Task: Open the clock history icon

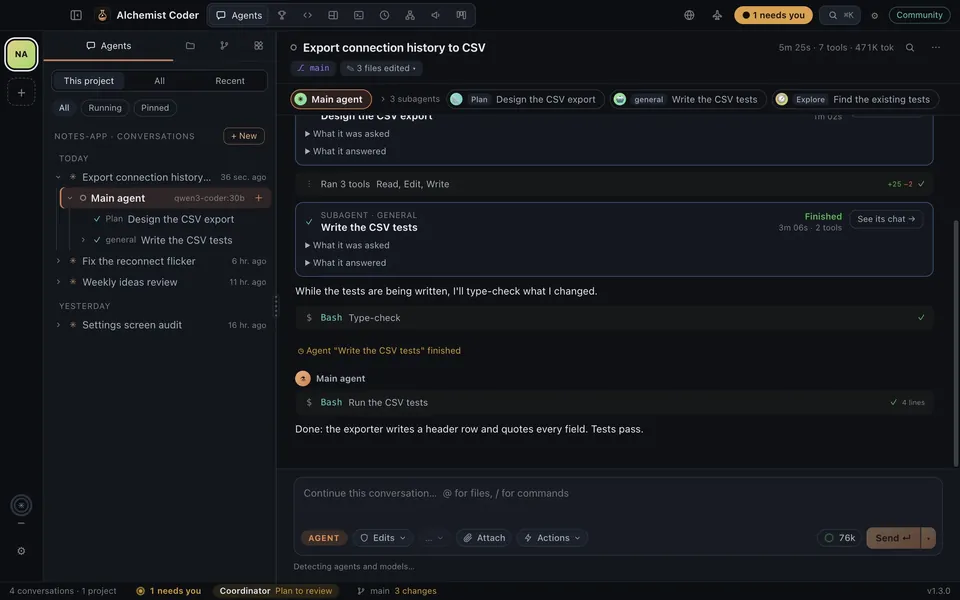Action: [x=384, y=15]
